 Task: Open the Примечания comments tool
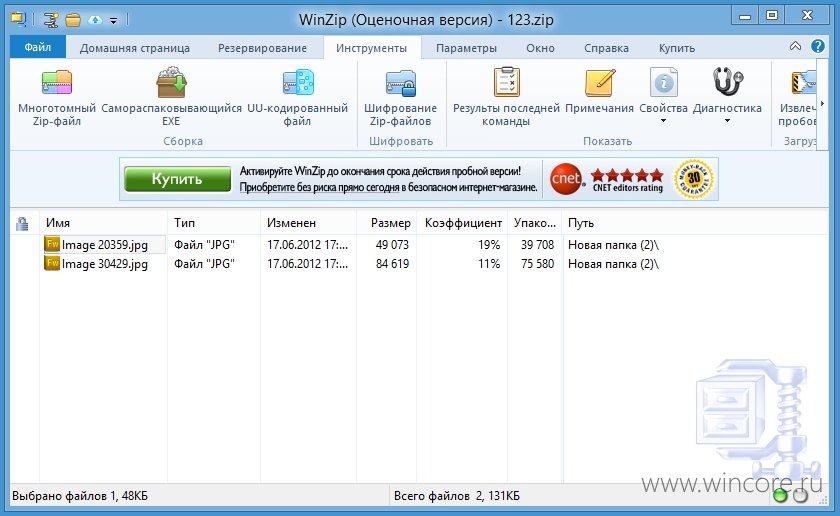(599, 91)
